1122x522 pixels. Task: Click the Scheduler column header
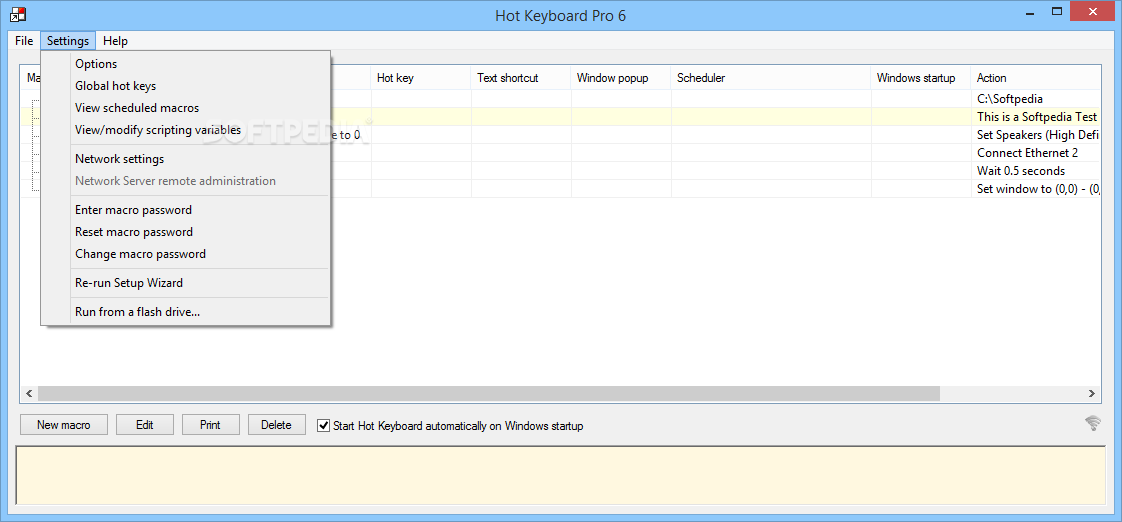tap(771, 78)
